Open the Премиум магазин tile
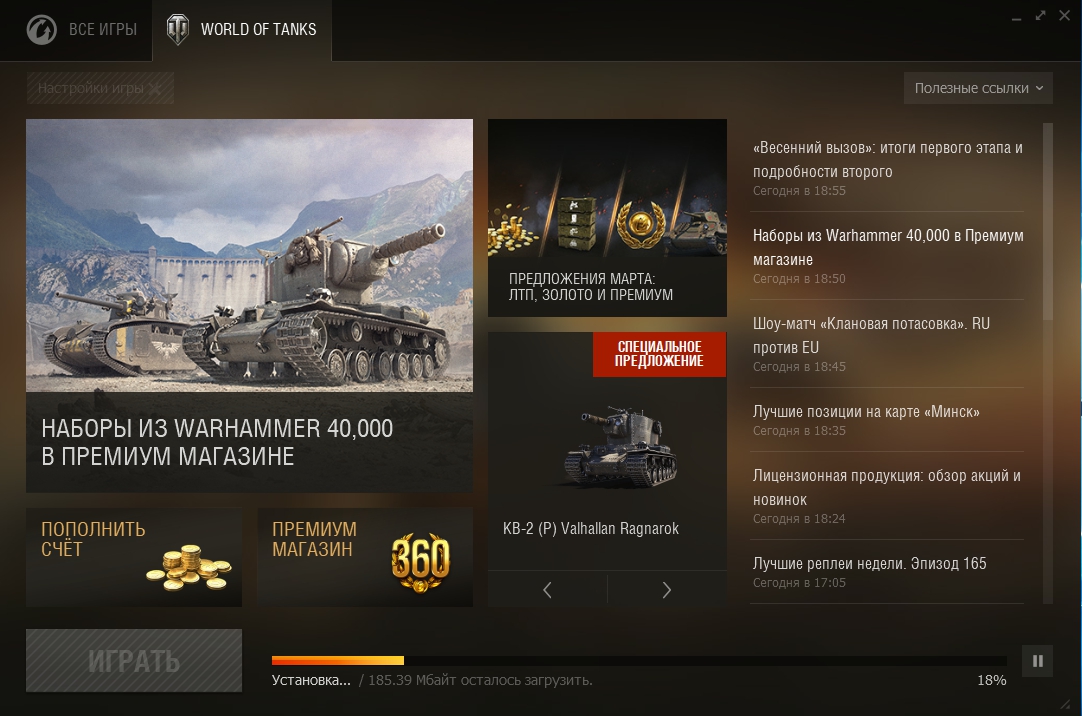This screenshot has height=716, width=1082. coord(365,557)
